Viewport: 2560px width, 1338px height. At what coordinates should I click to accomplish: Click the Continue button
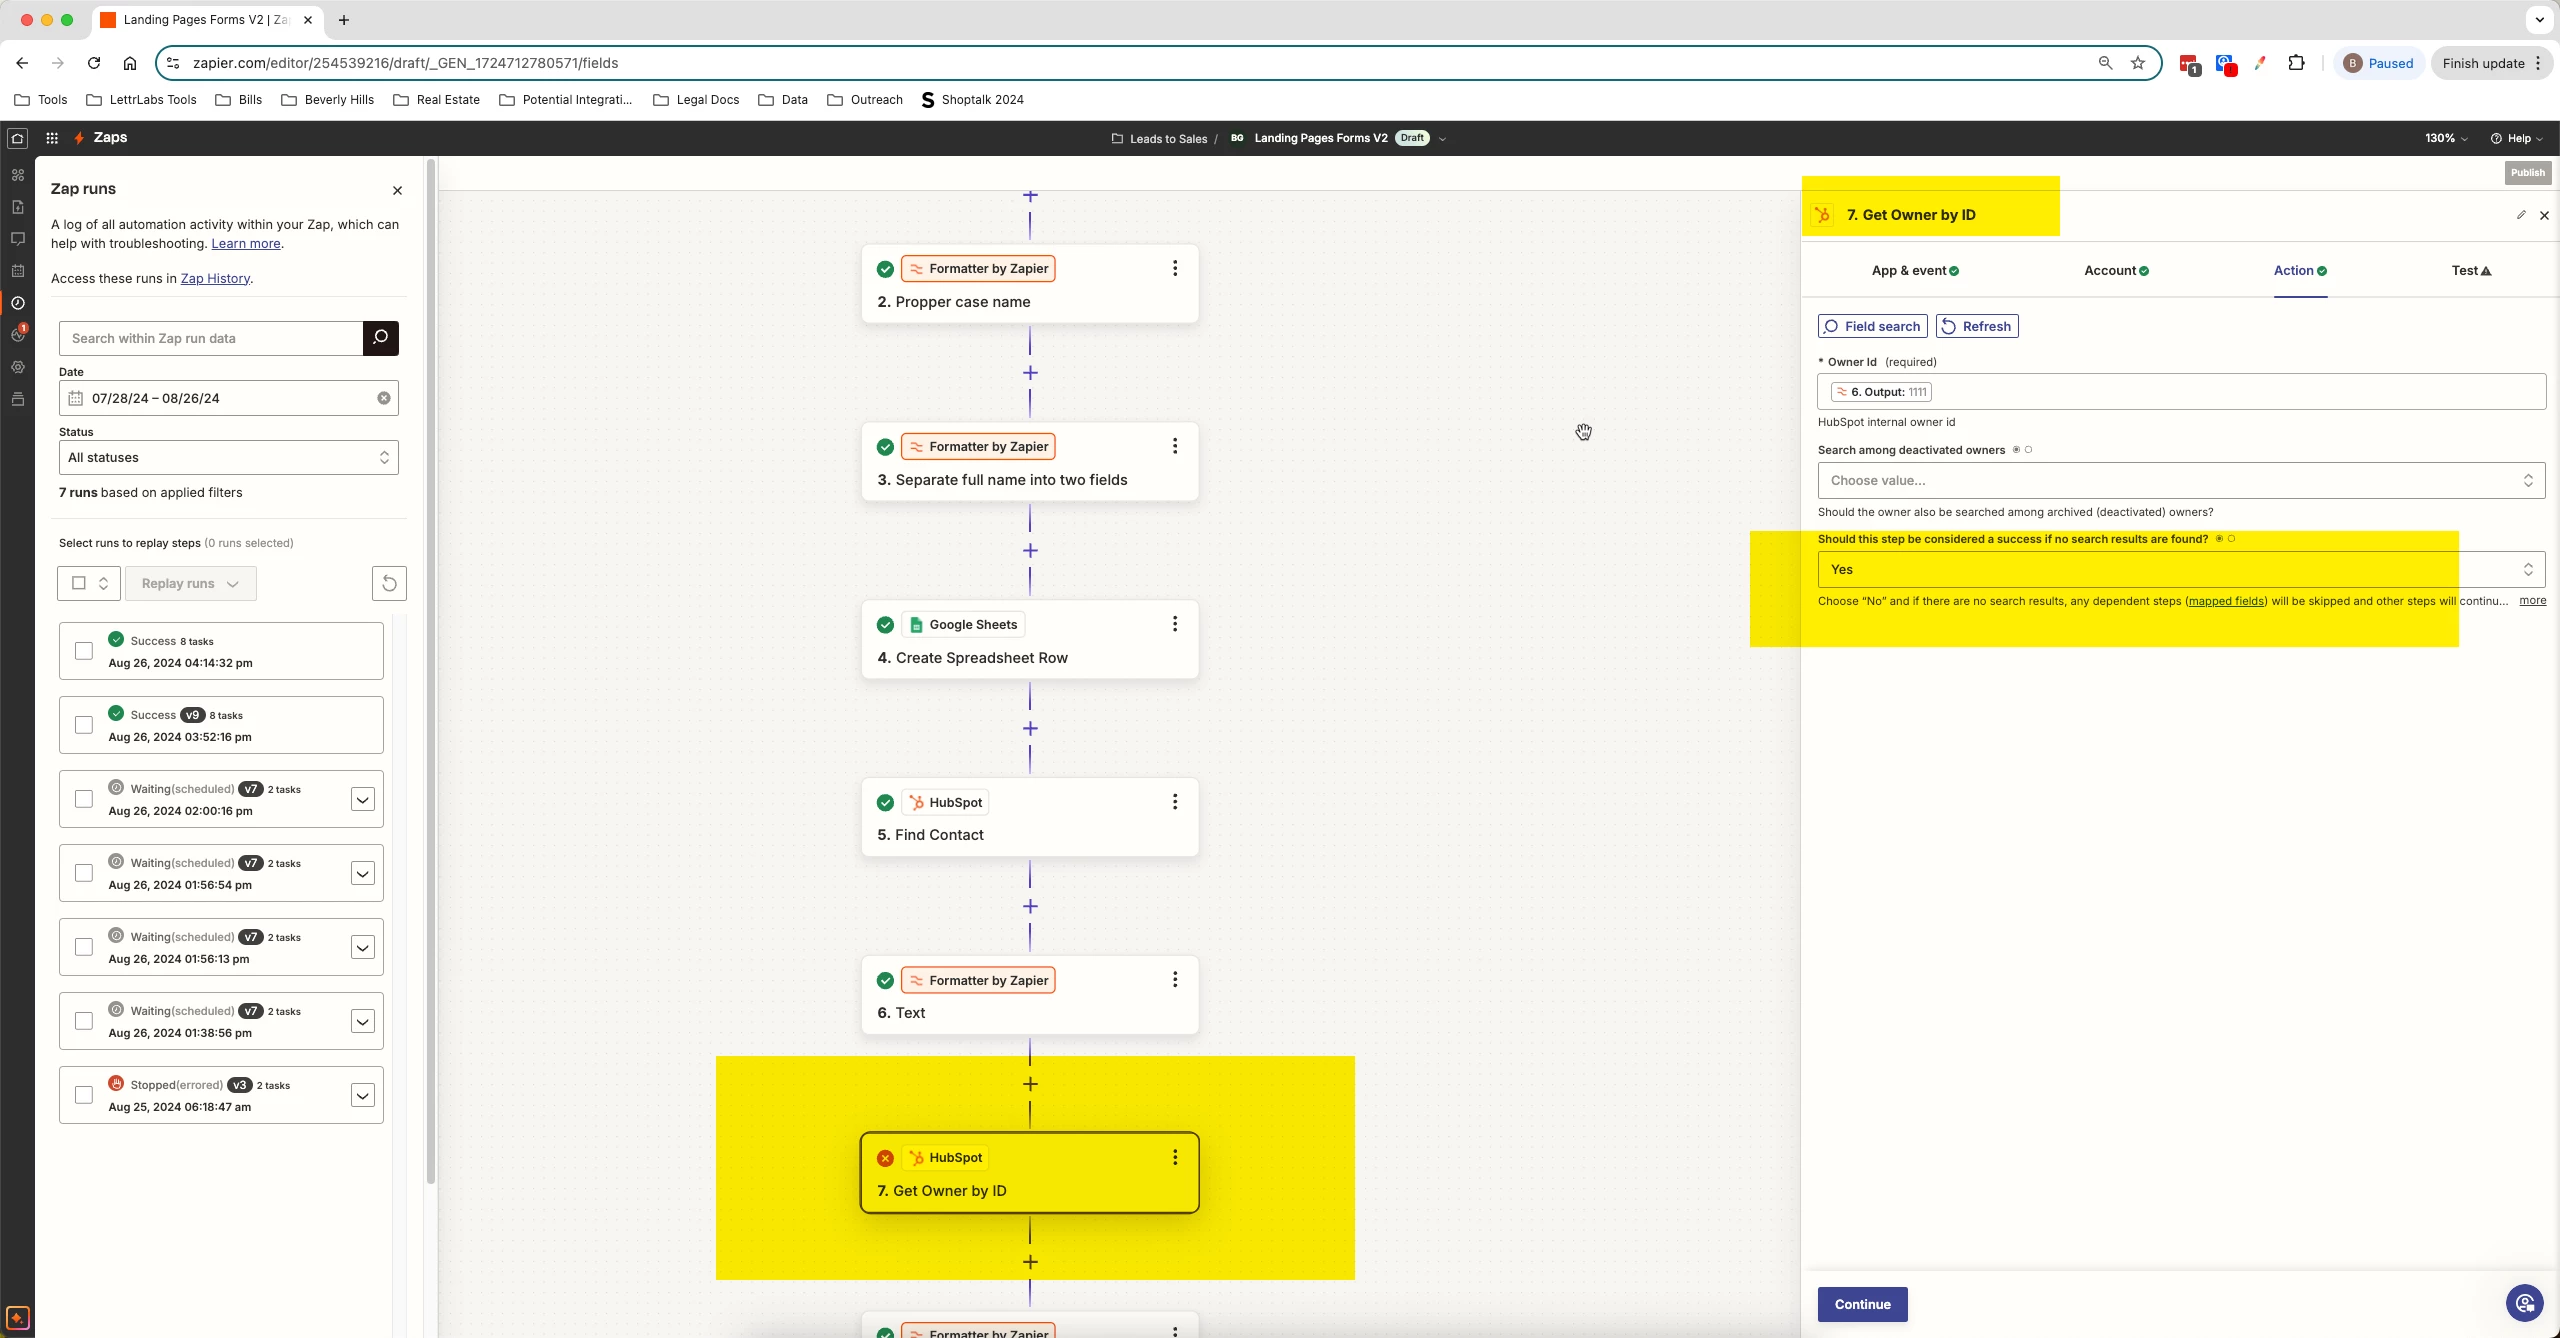1862,1304
